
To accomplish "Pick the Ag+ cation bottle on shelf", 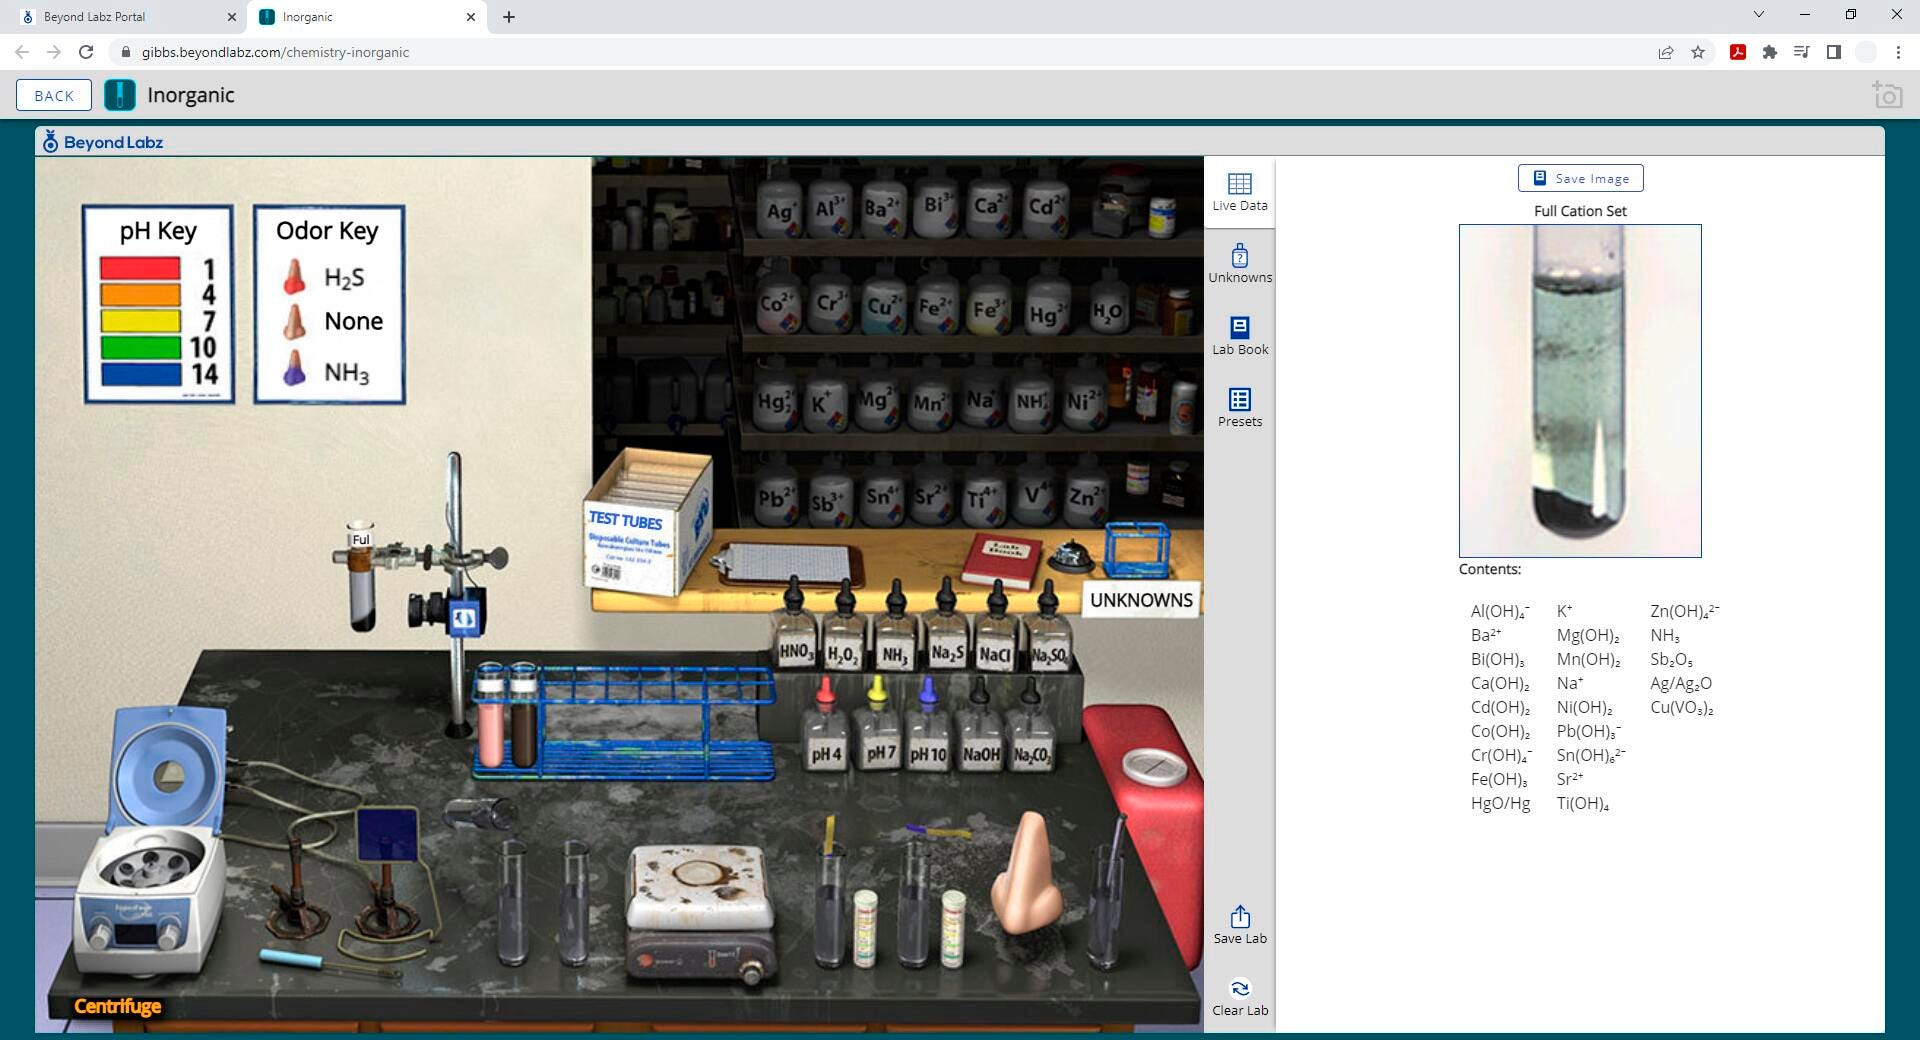I will pos(780,208).
